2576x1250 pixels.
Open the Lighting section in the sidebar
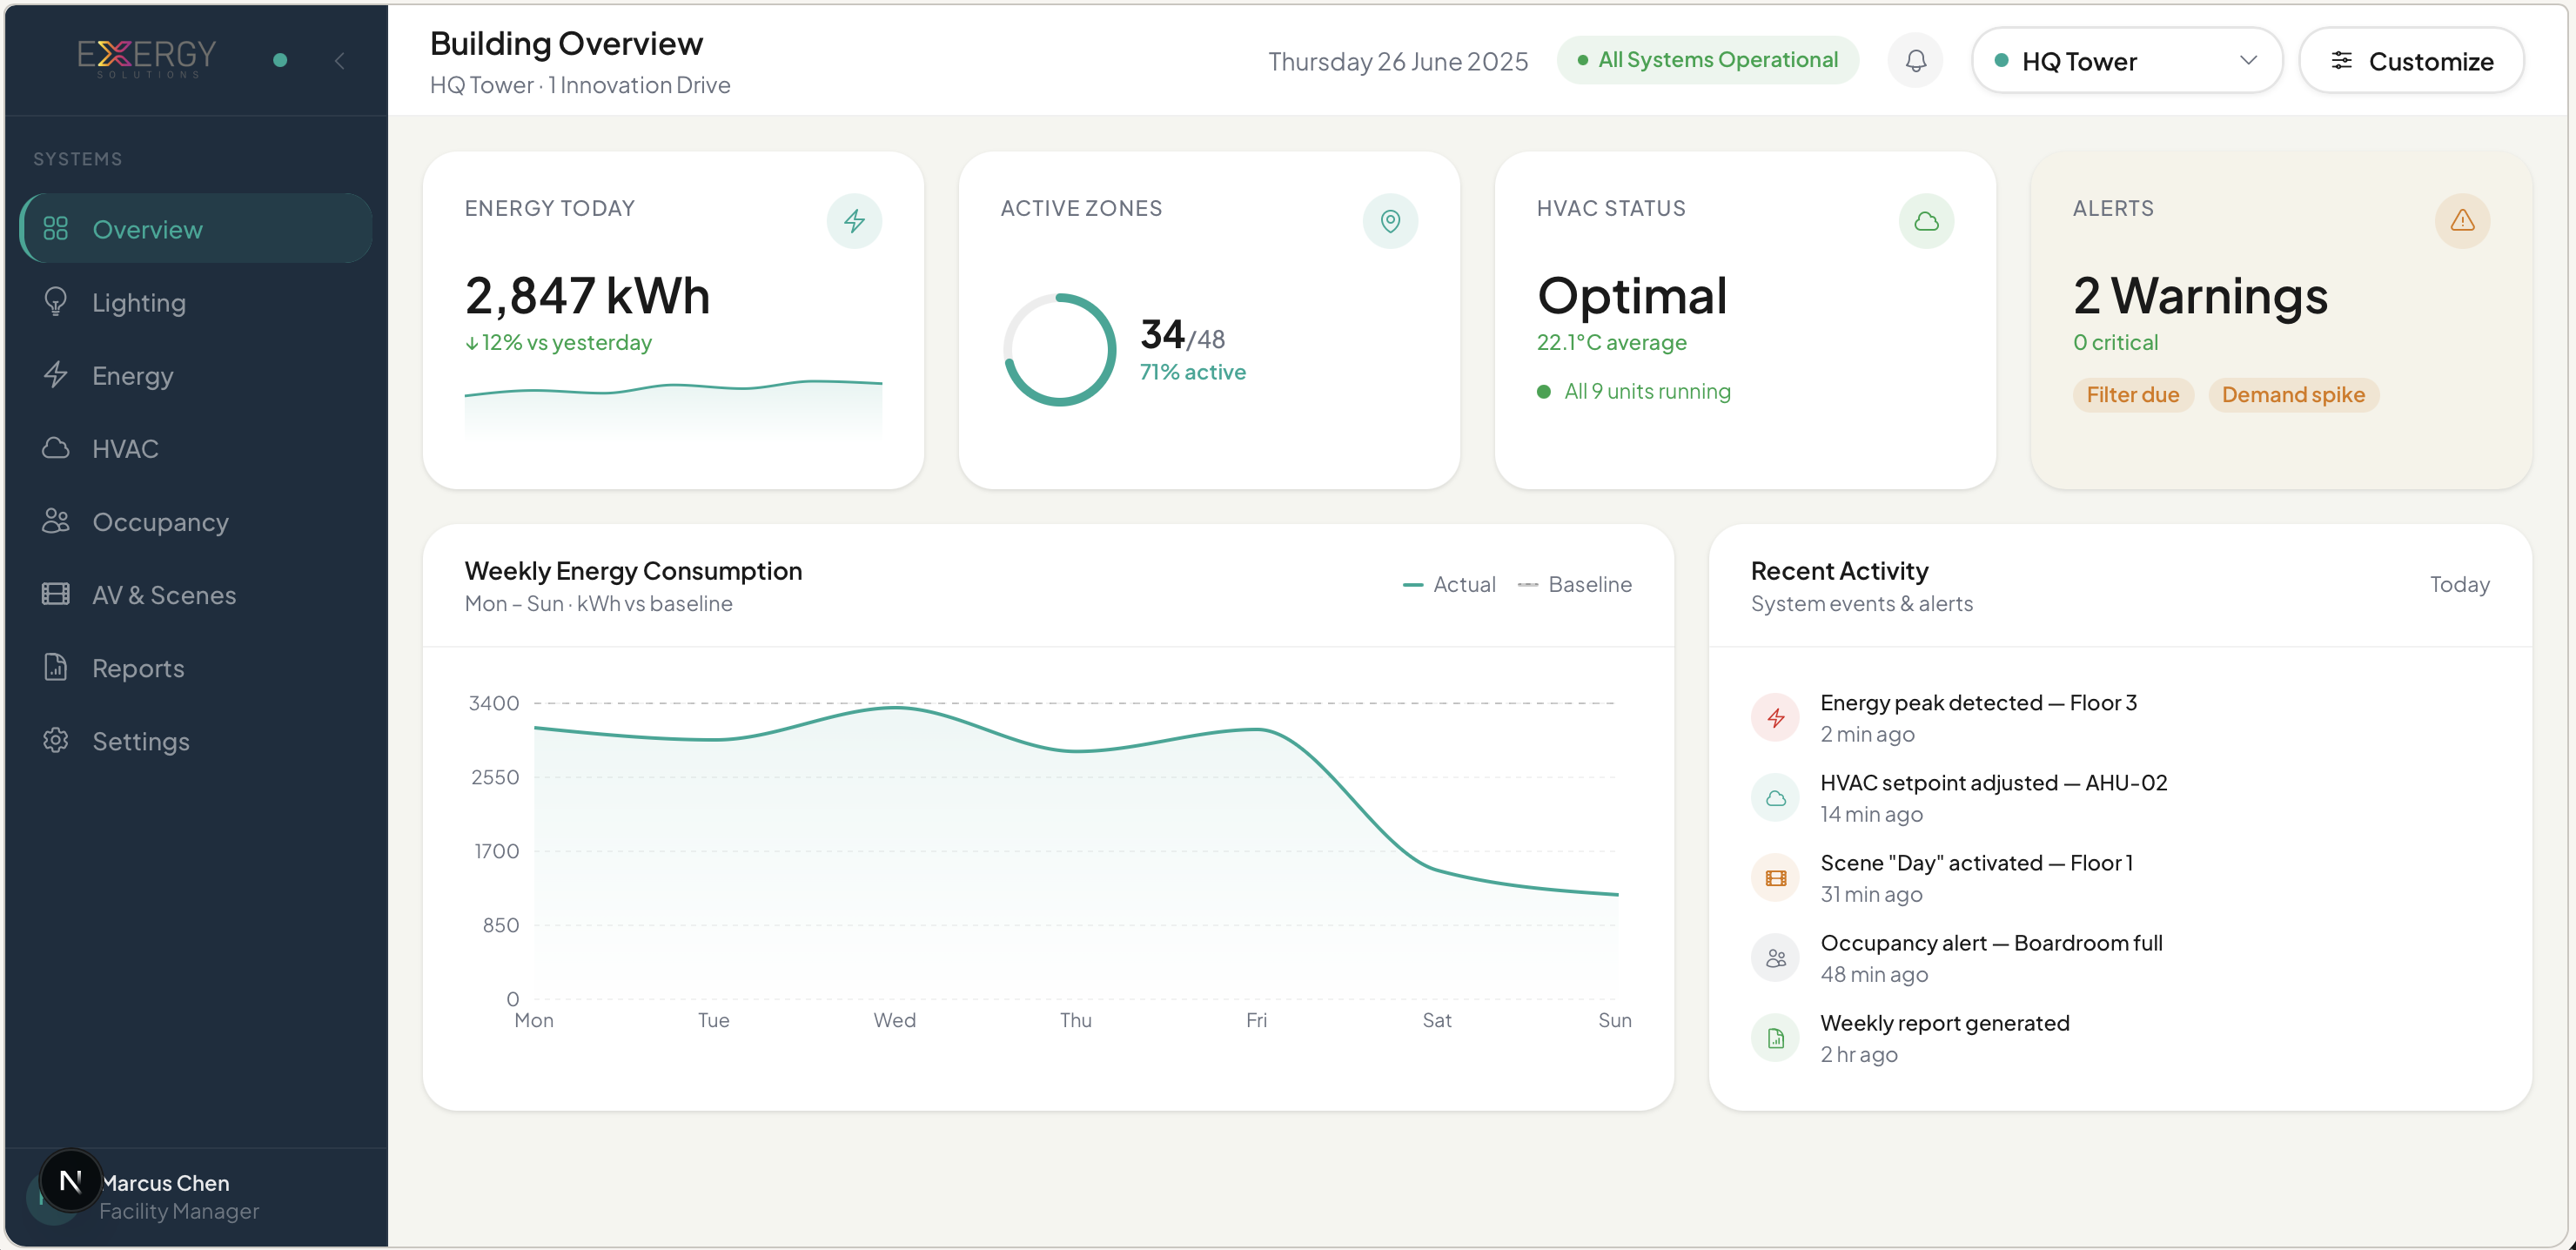point(196,302)
